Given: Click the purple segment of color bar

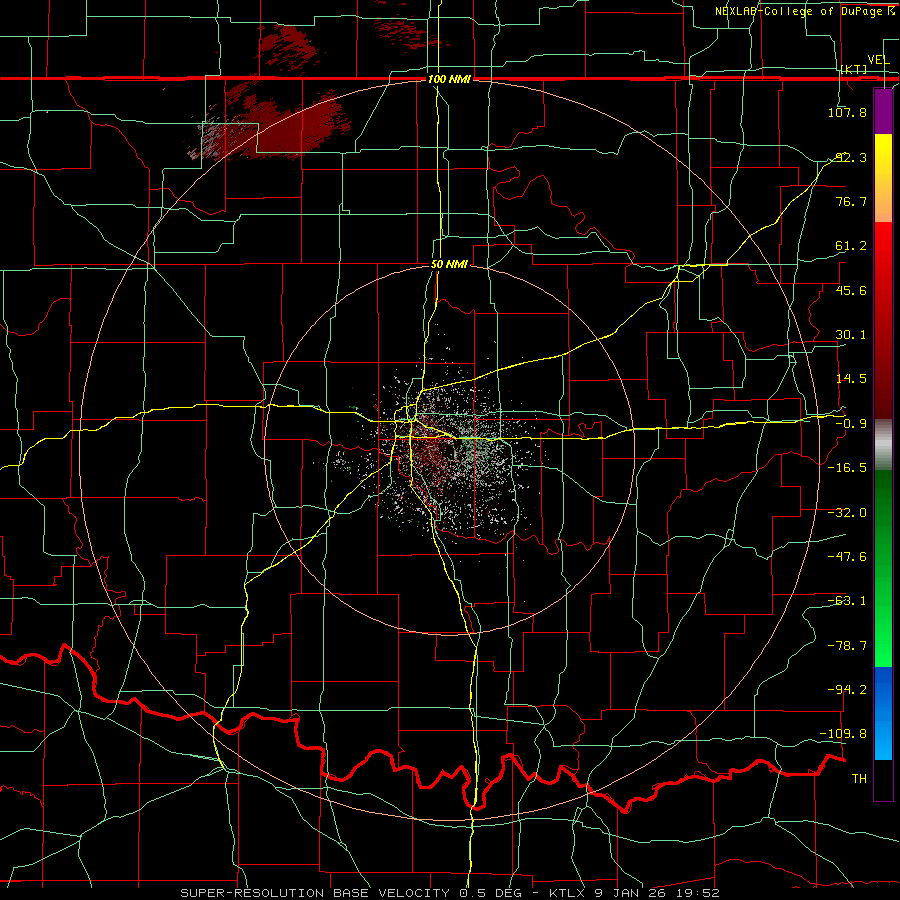Looking at the screenshot, I should [883, 111].
